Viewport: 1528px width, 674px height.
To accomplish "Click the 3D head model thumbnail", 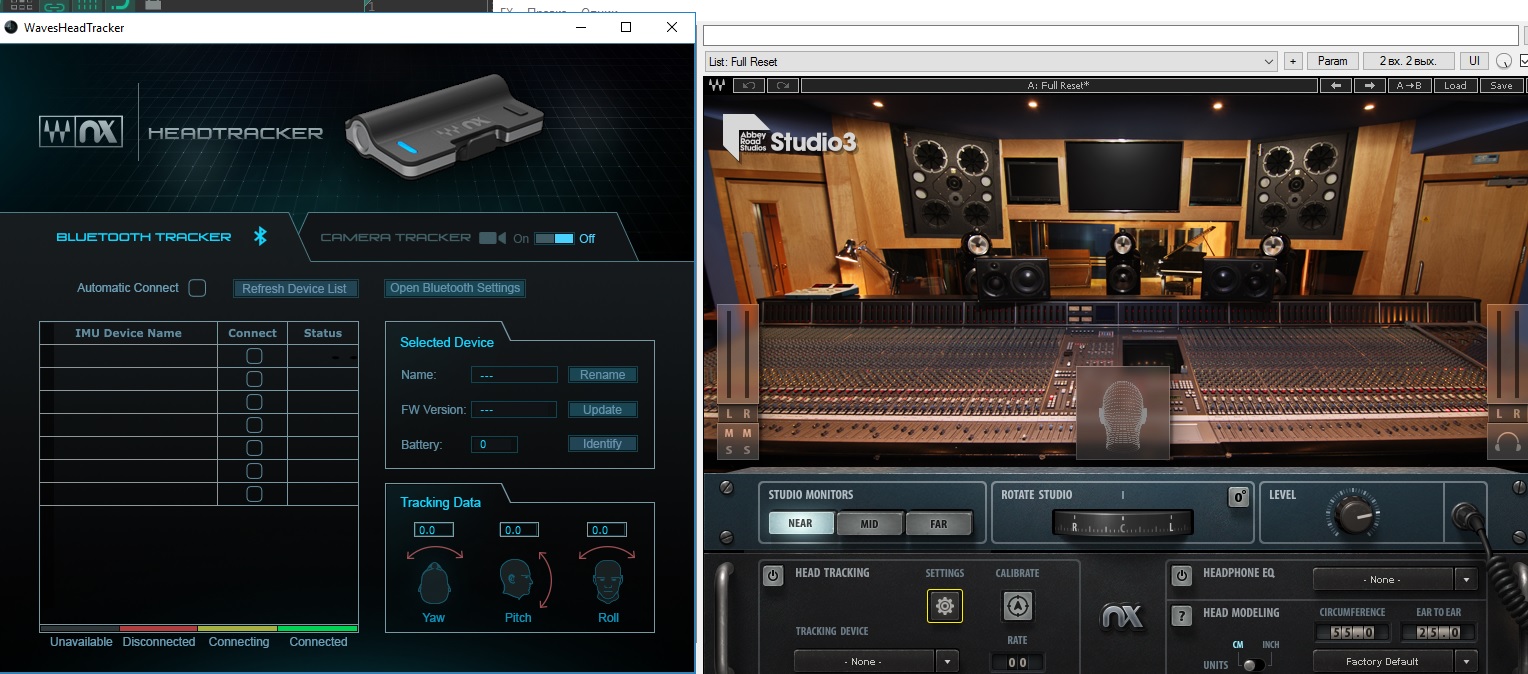I will pyautogui.click(x=1122, y=413).
